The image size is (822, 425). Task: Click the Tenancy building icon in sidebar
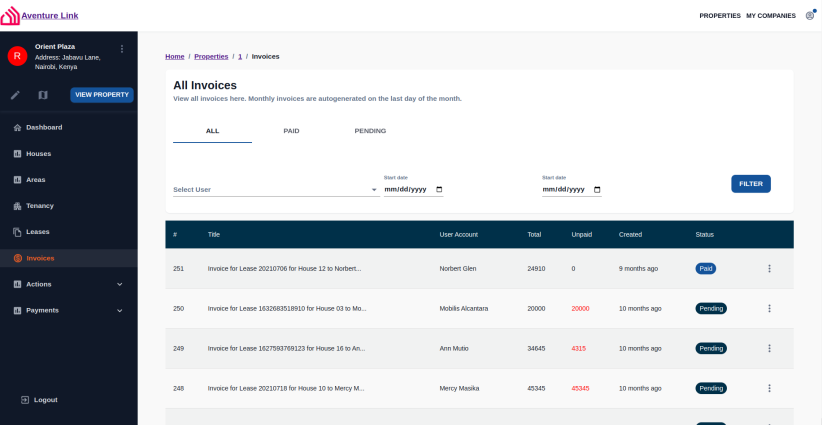click(x=17, y=206)
